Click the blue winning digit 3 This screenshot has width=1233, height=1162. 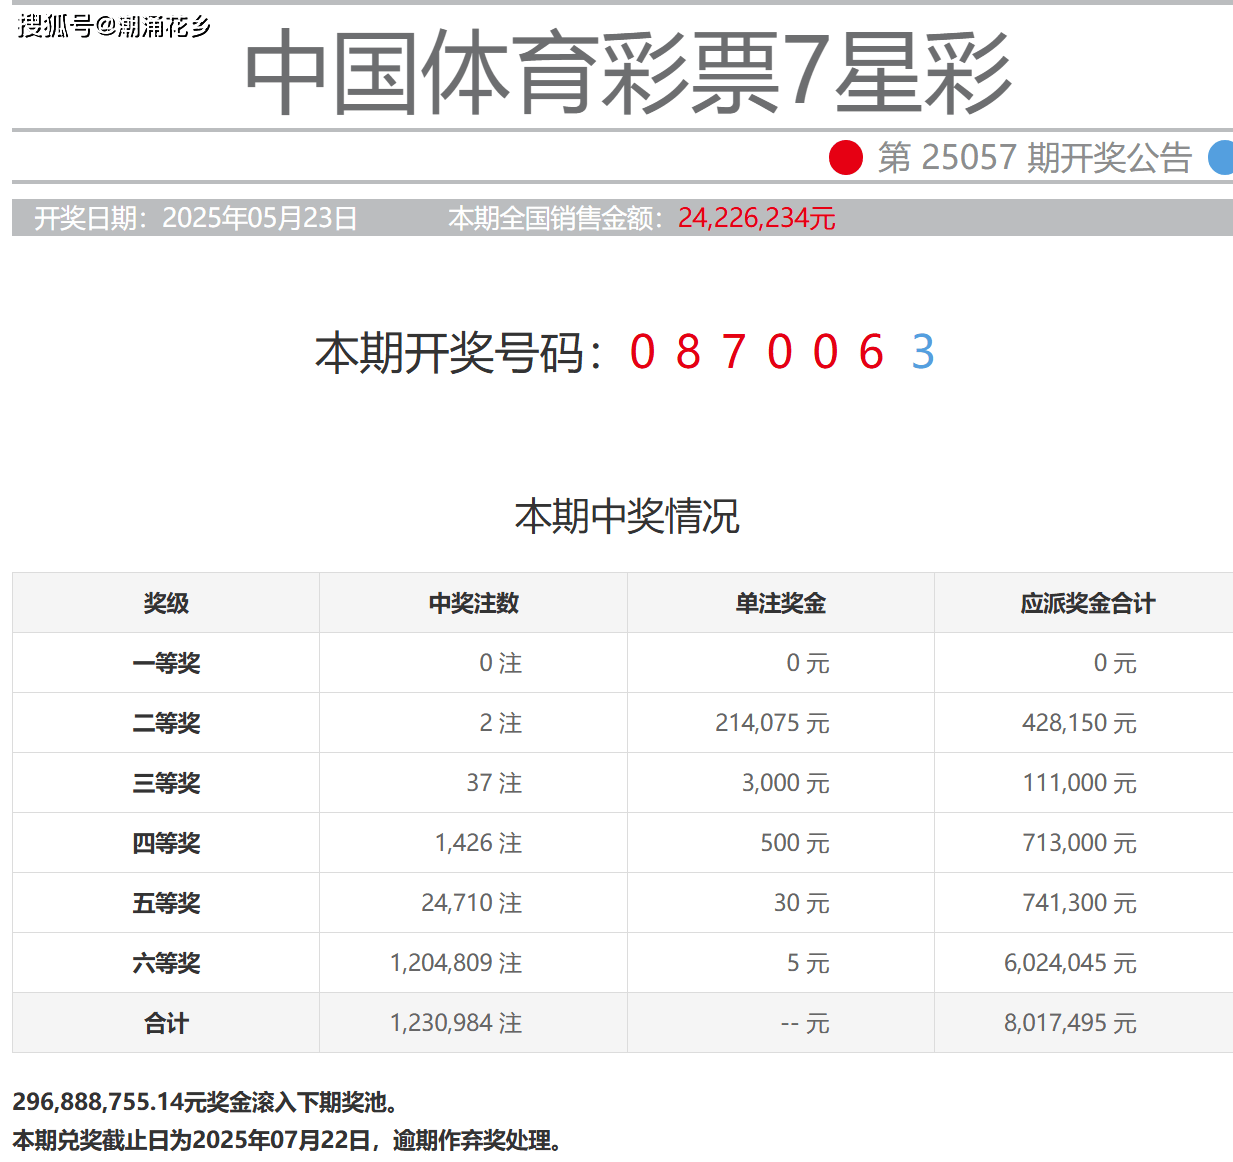(x=923, y=352)
